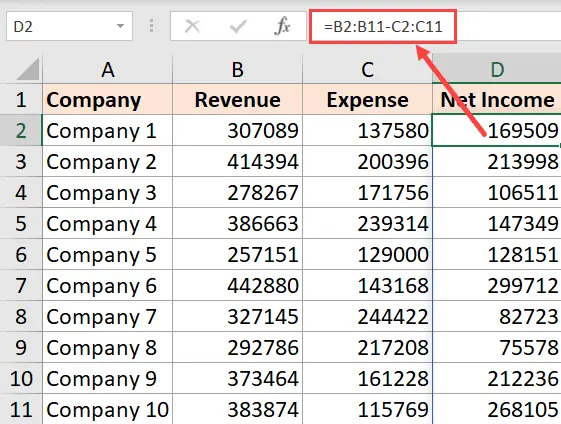Click inside the formula bar text =B2:B11-C2:C11
The width and height of the screenshot is (561, 424).
tap(383, 27)
